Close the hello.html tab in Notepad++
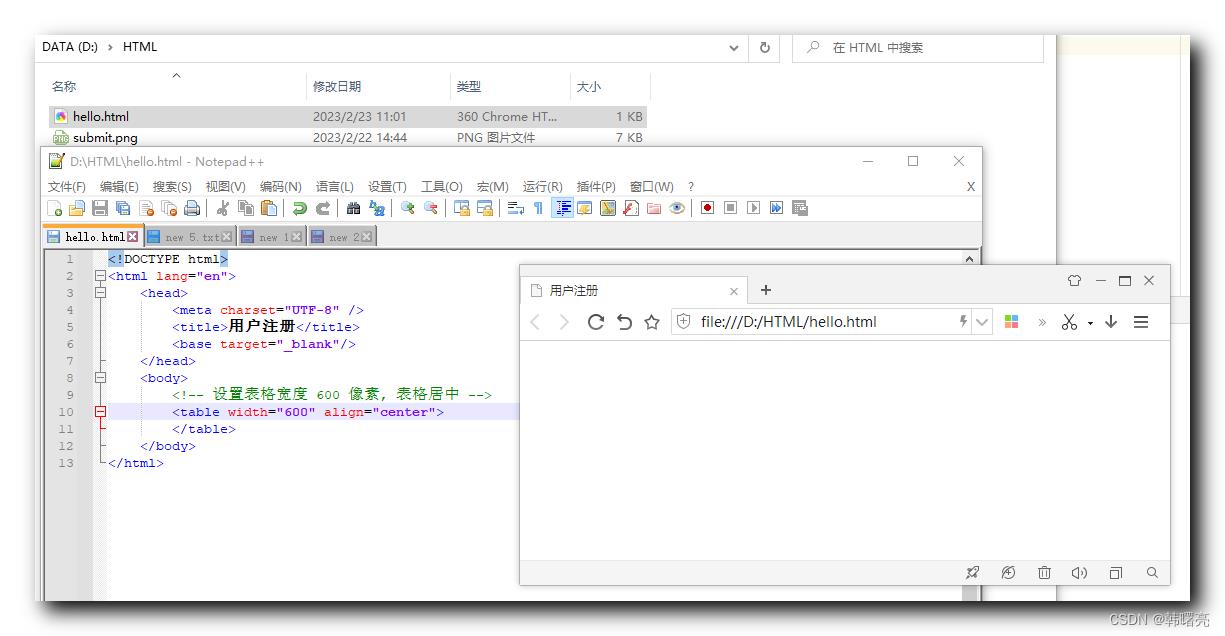The width and height of the screenshot is (1225, 636). pyautogui.click(x=132, y=237)
